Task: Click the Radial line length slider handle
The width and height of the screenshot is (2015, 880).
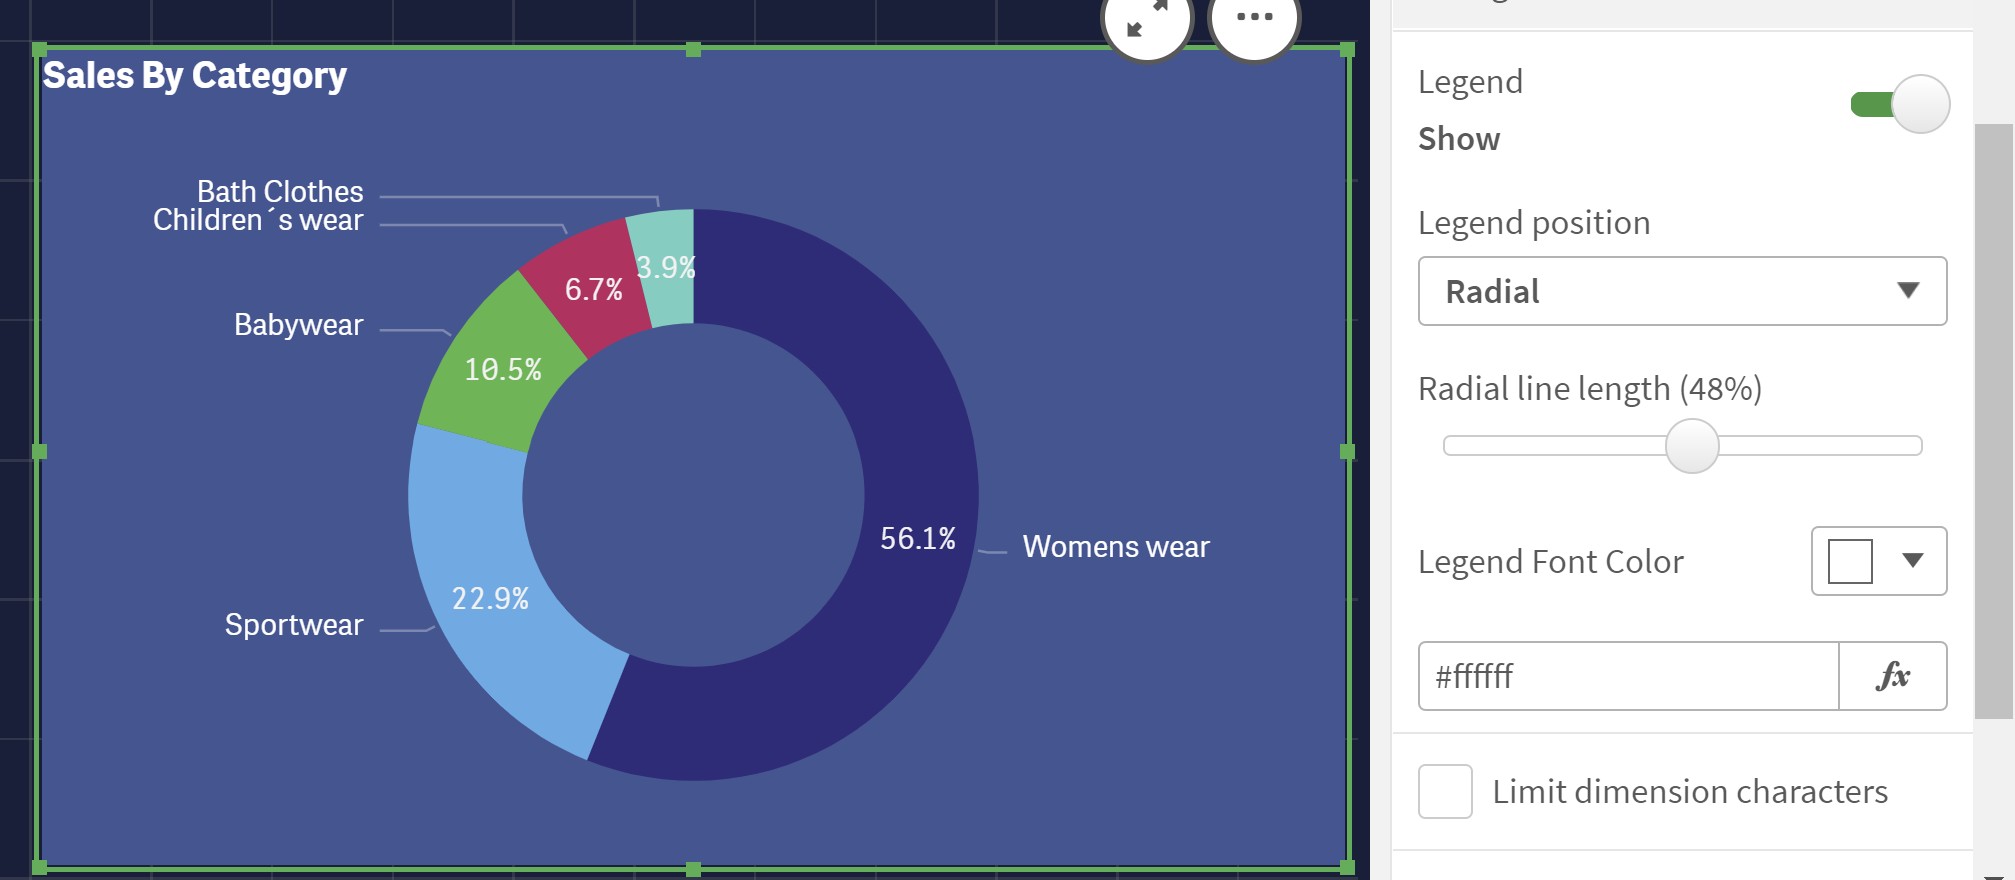Action: click(1692, 446)
